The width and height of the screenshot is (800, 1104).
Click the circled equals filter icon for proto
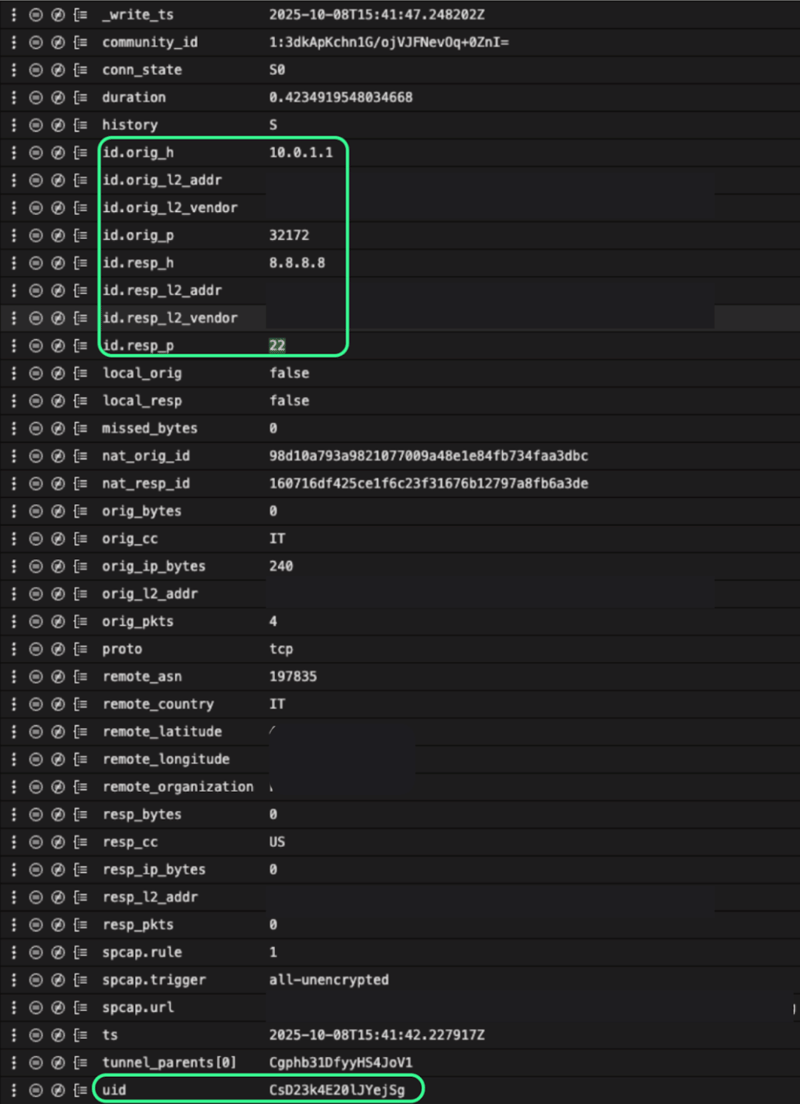tap(35, 649)
